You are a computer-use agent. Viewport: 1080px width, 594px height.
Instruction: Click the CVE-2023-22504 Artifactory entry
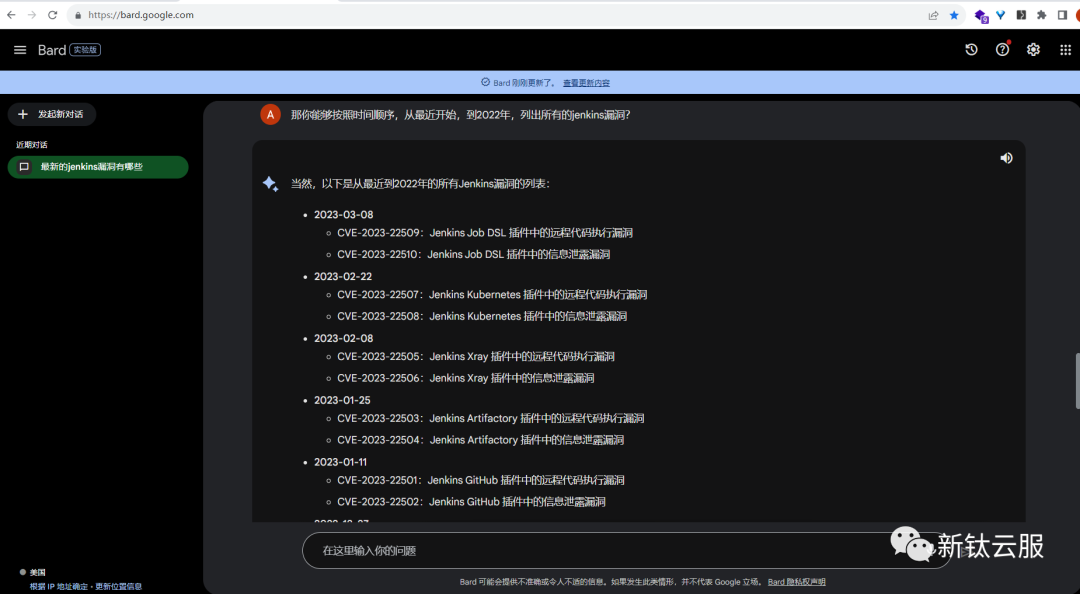(480, 440)
